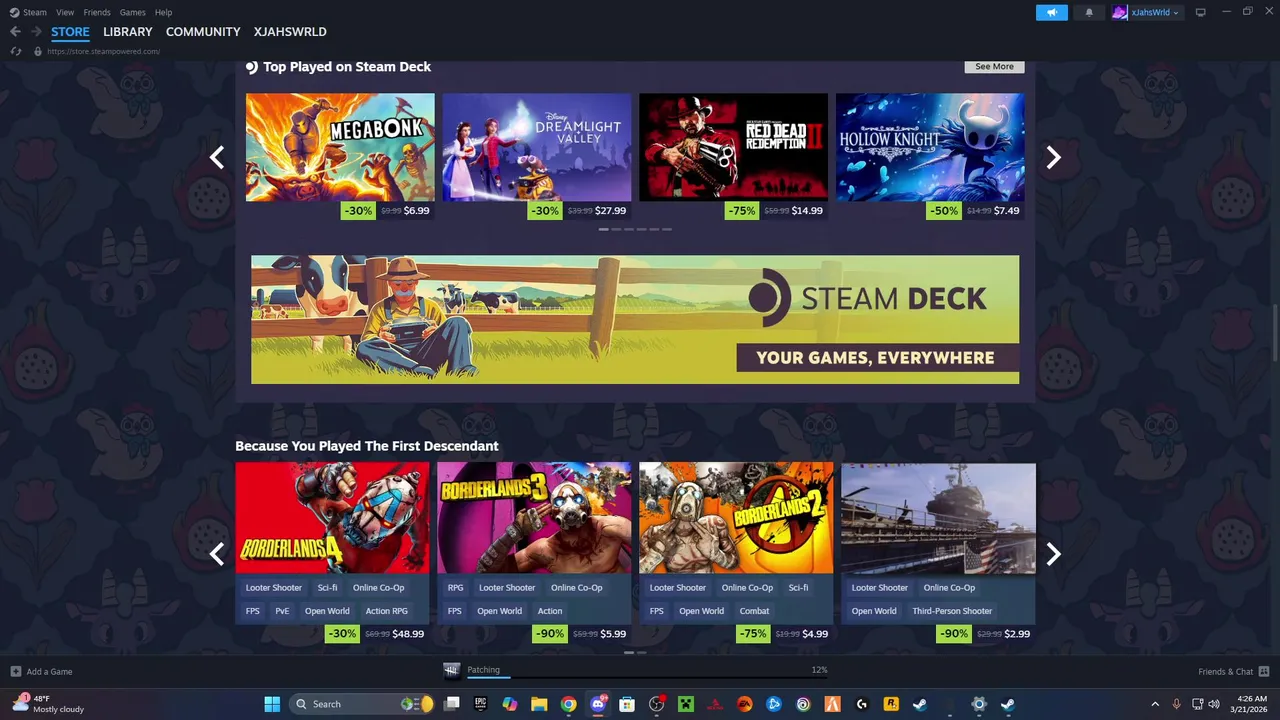Open the Help menu

163,12
